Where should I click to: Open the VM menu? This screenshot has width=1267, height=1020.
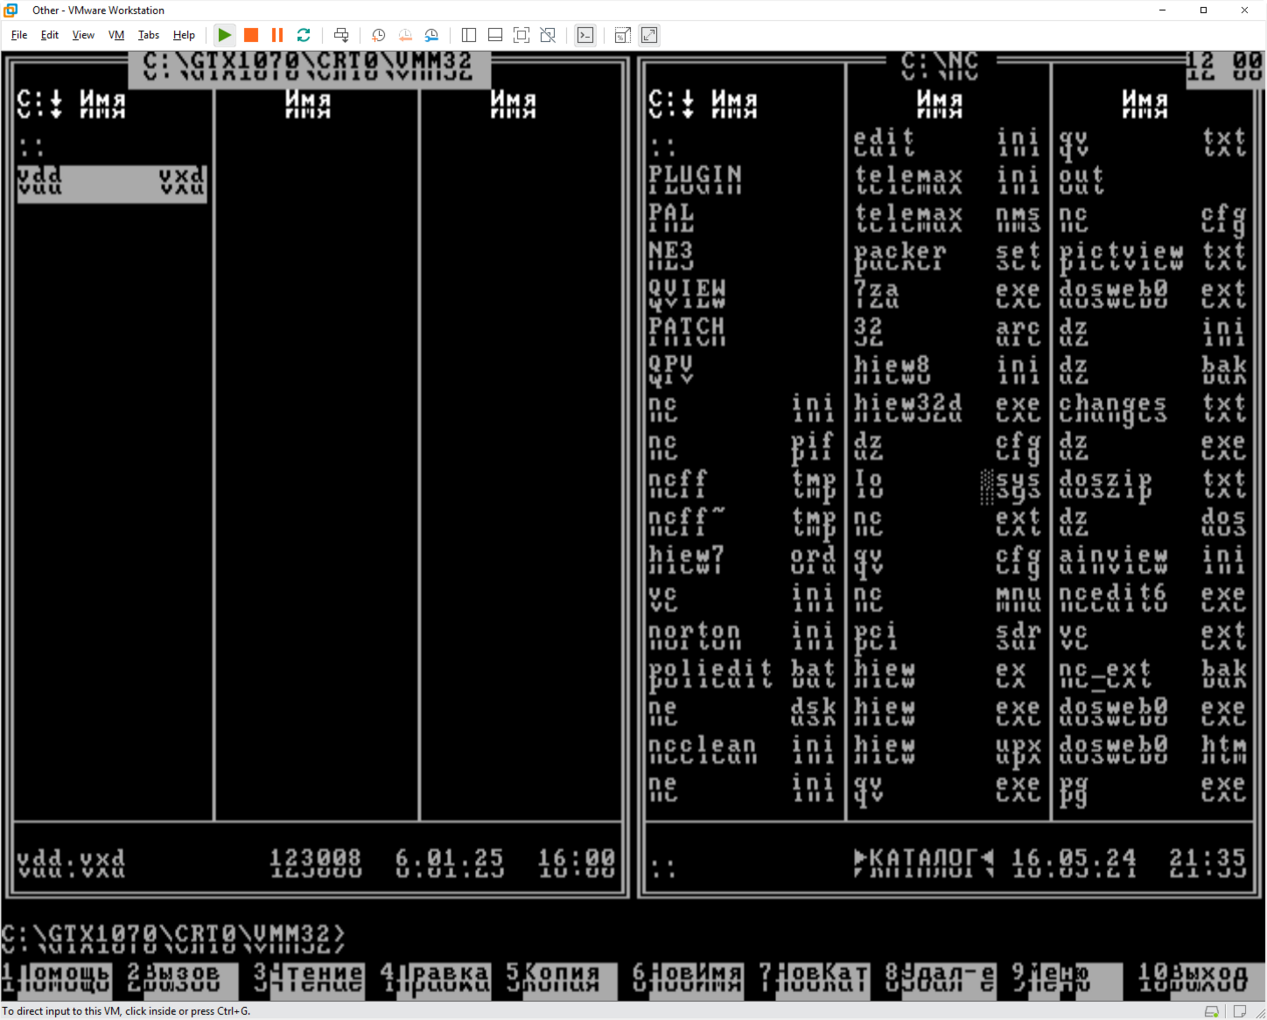116,35
